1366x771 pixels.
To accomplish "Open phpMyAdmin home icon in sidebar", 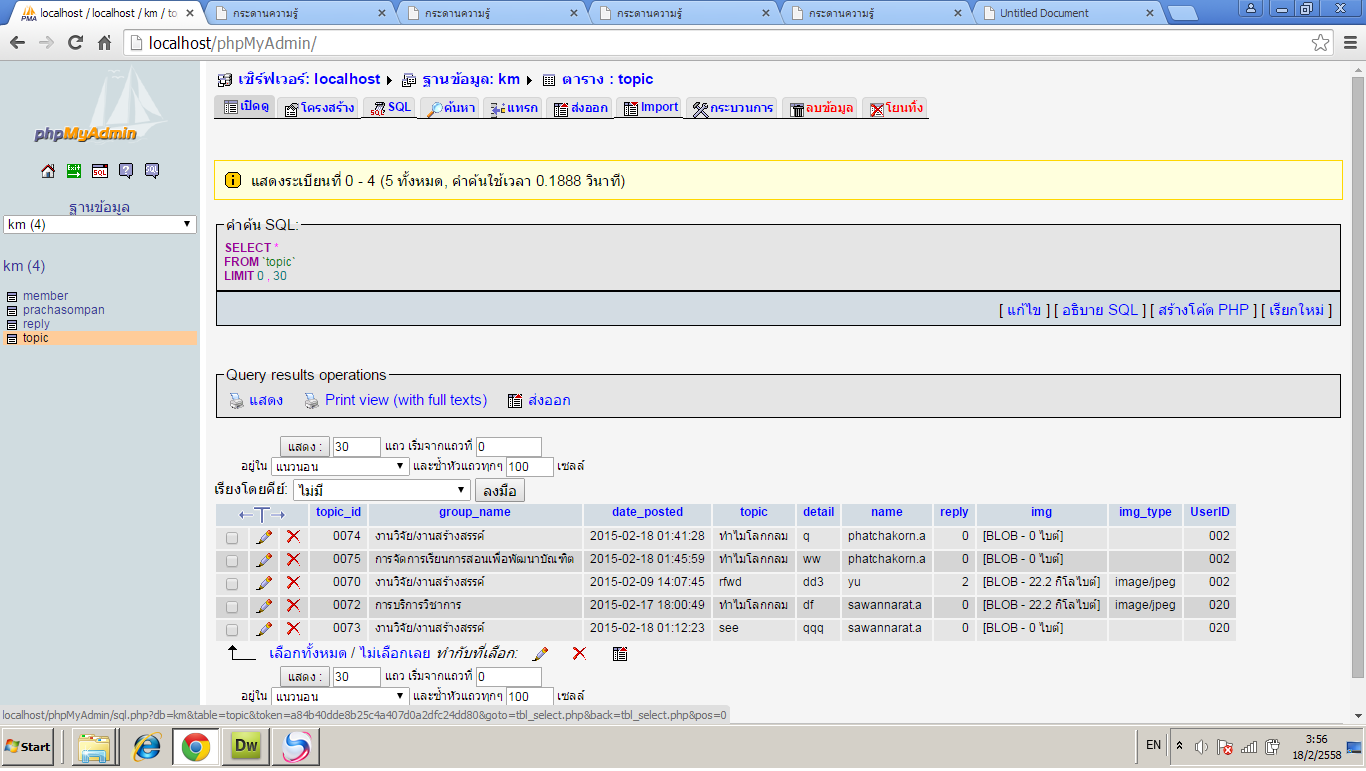I will coord(48,171).
